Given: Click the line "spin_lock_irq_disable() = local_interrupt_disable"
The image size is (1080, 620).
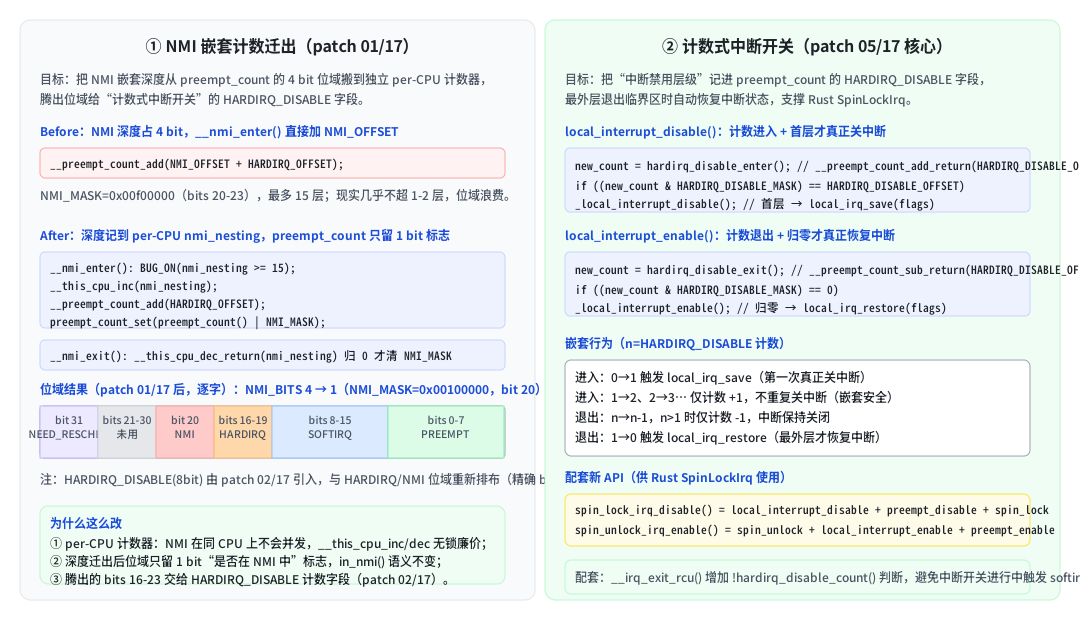Looking at the screenshot, I should click(812, 510).
